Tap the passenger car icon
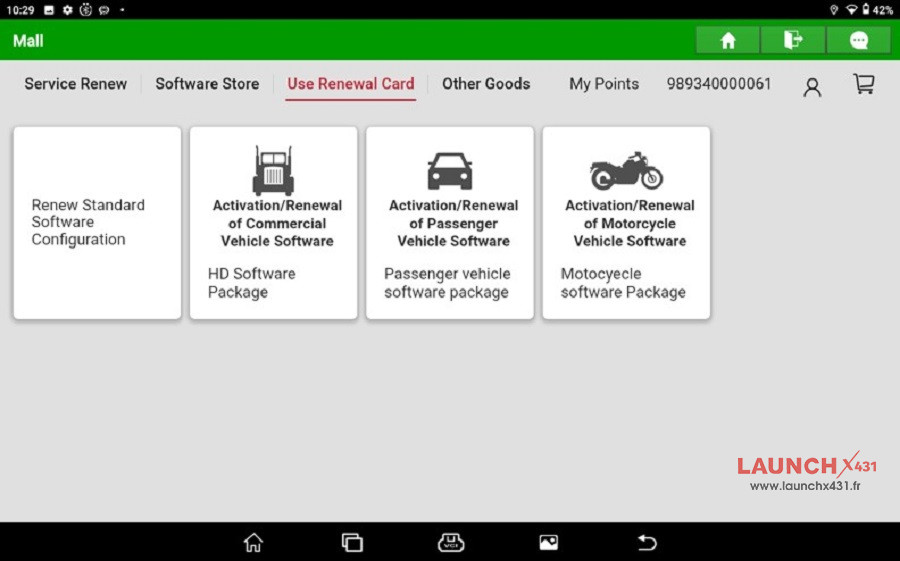 tap(449, 171)
